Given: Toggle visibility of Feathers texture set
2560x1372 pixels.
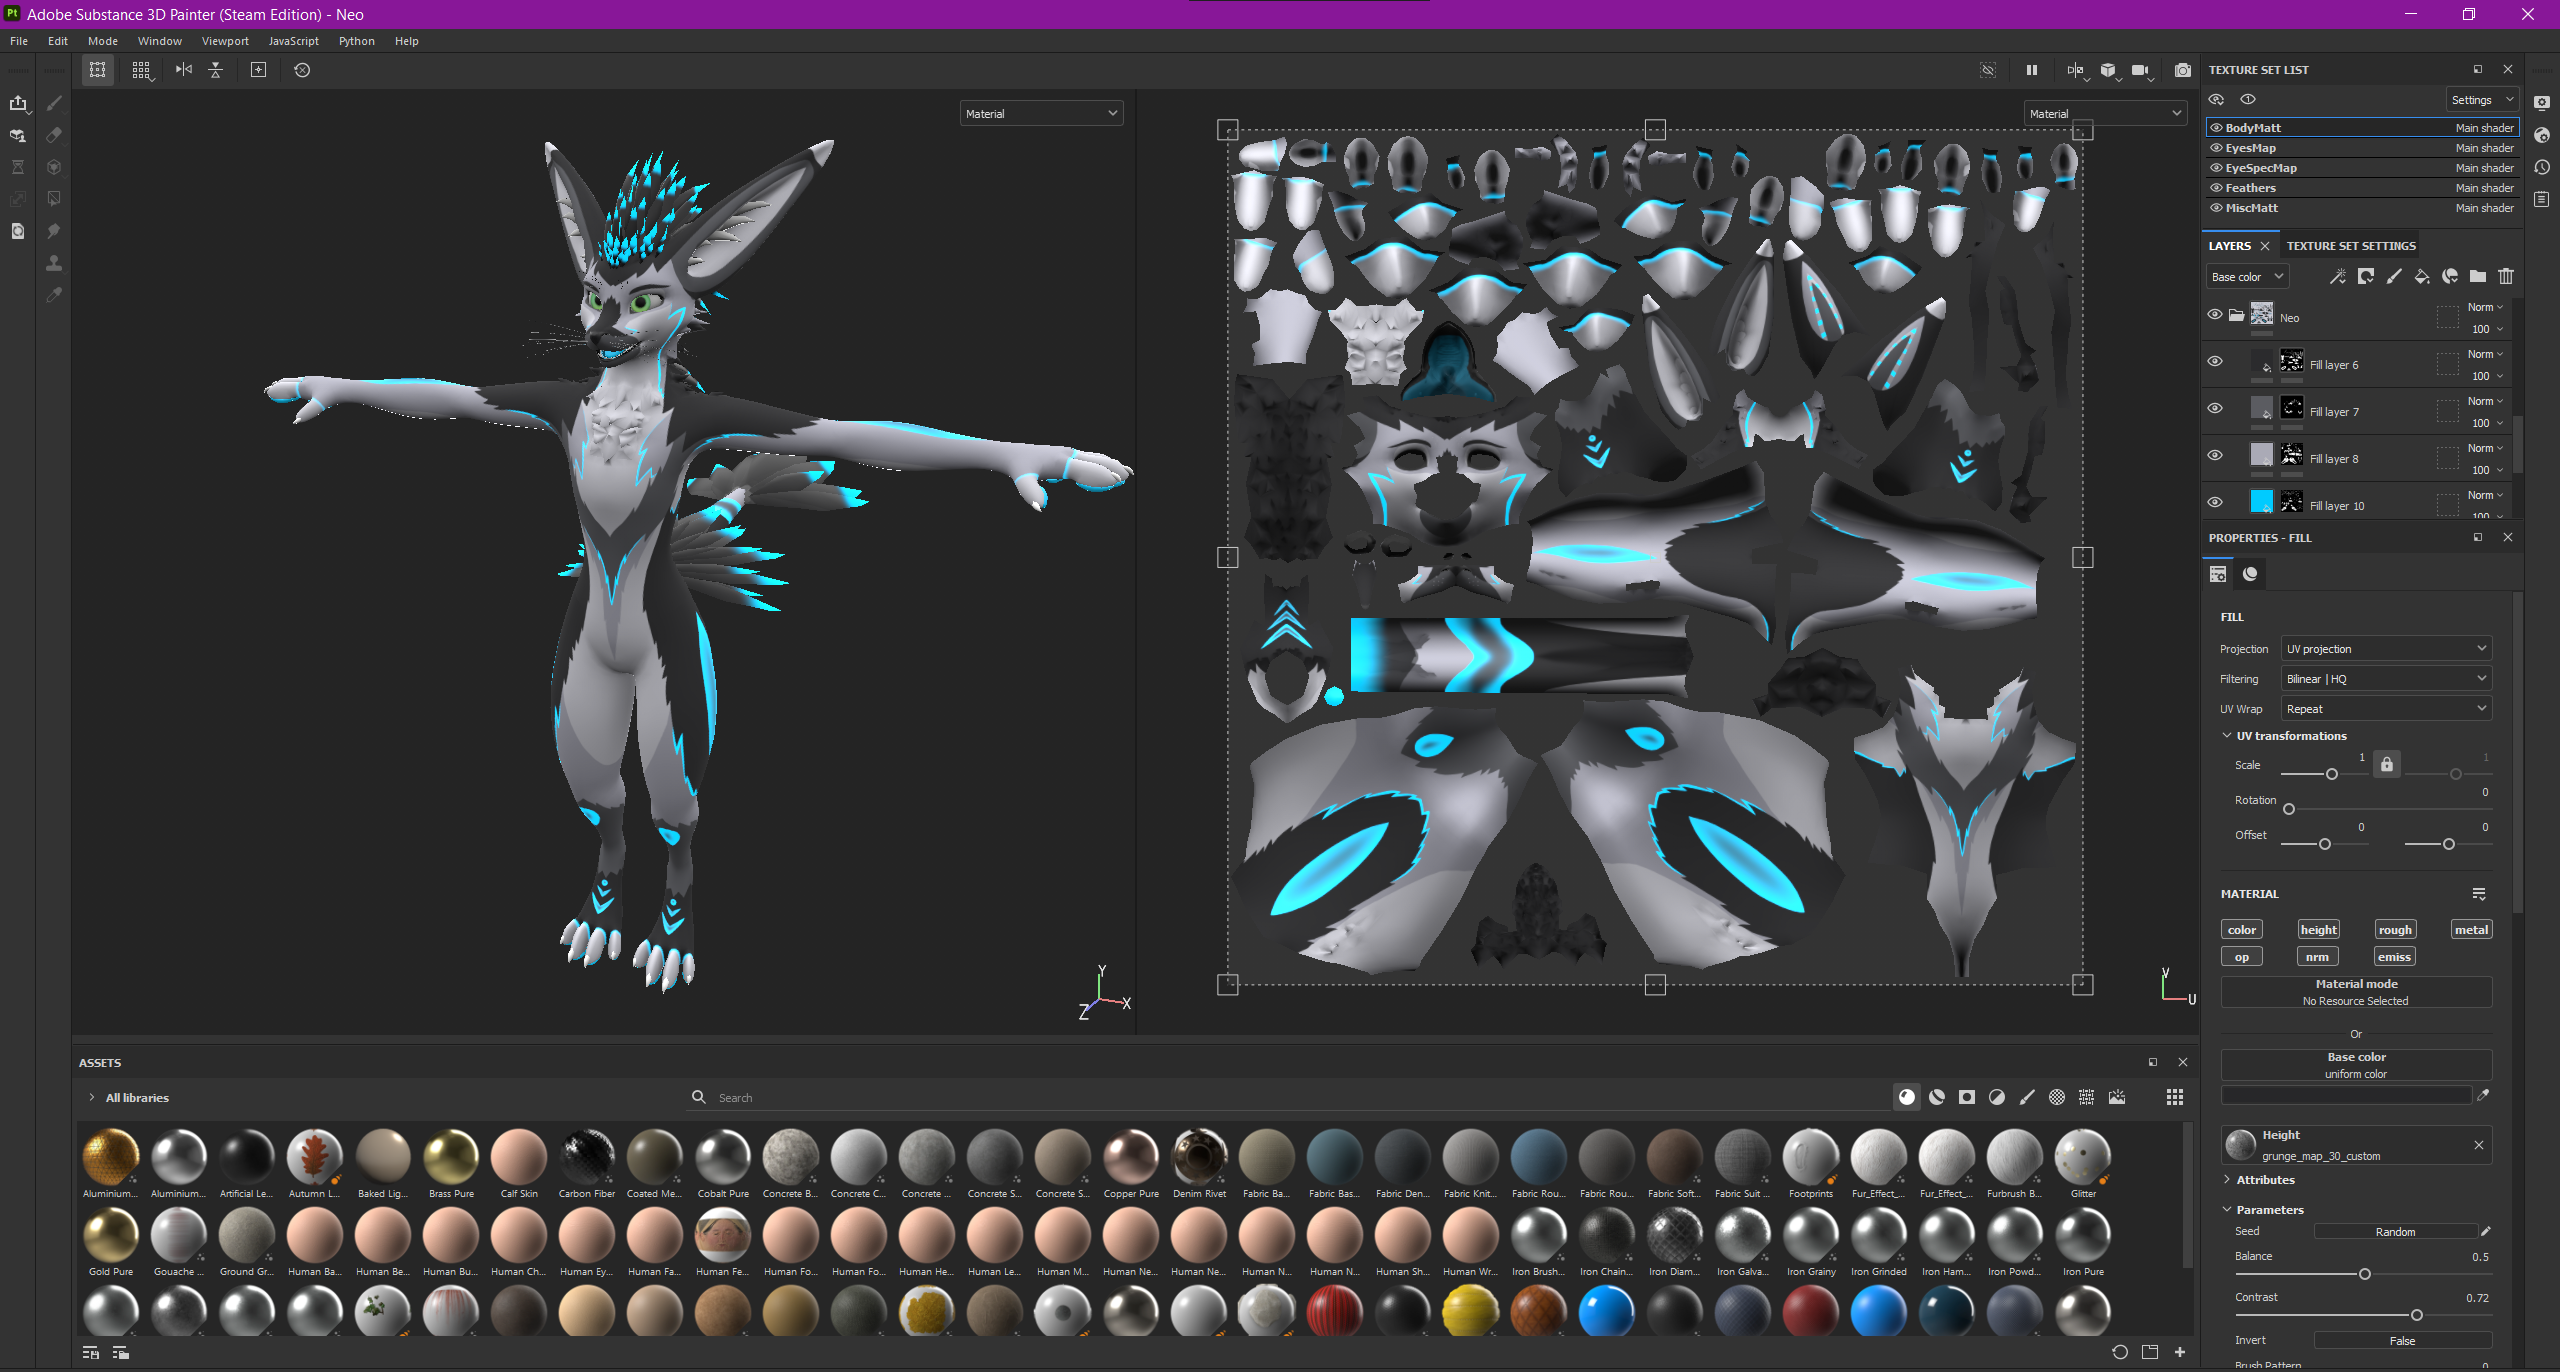Looking at the screenshot, I should [x=2216, y=188].
